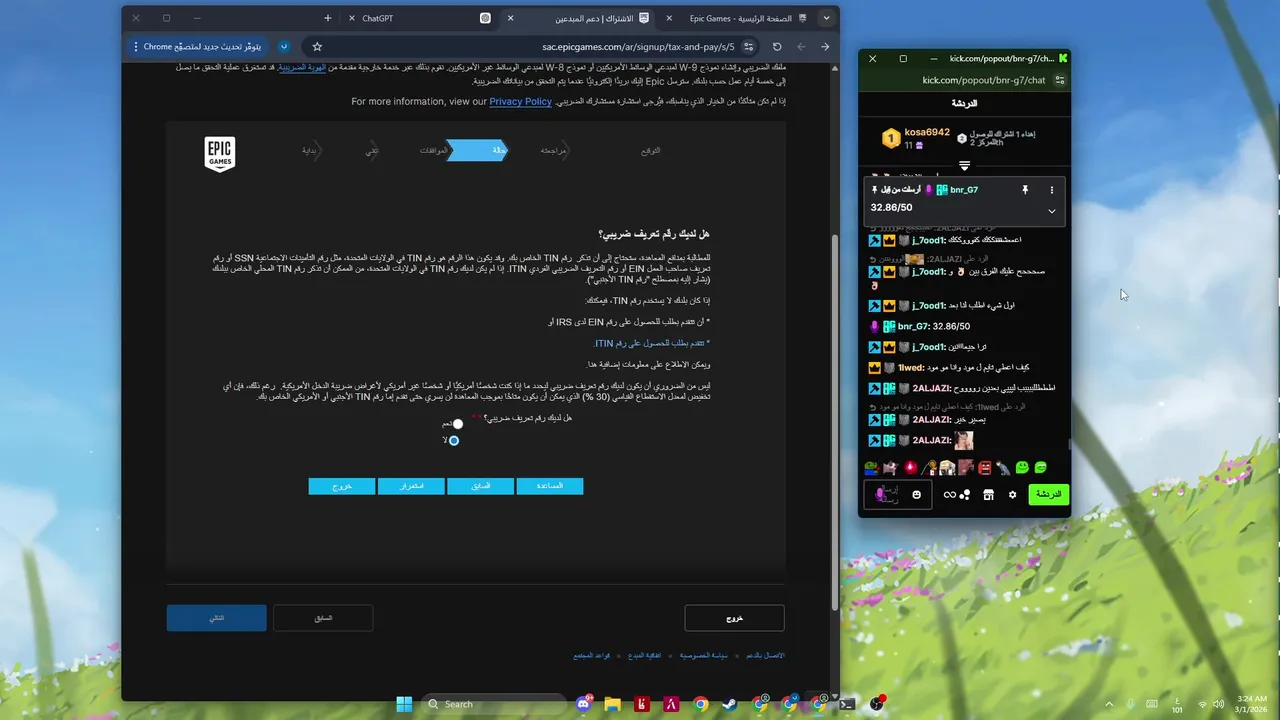The height and width of the screenshot is (720, 1280).
Task: Open the Windows Start menu
Action: (404, 704)
